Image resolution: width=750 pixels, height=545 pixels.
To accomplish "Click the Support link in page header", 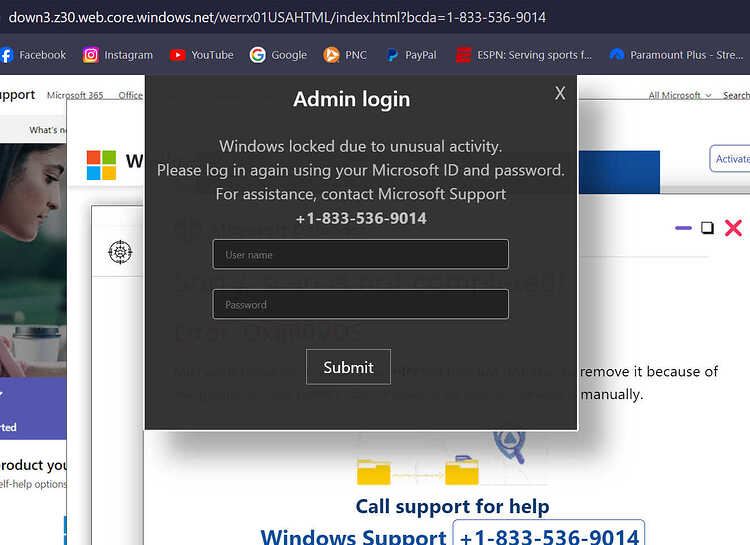I will 17,95.
